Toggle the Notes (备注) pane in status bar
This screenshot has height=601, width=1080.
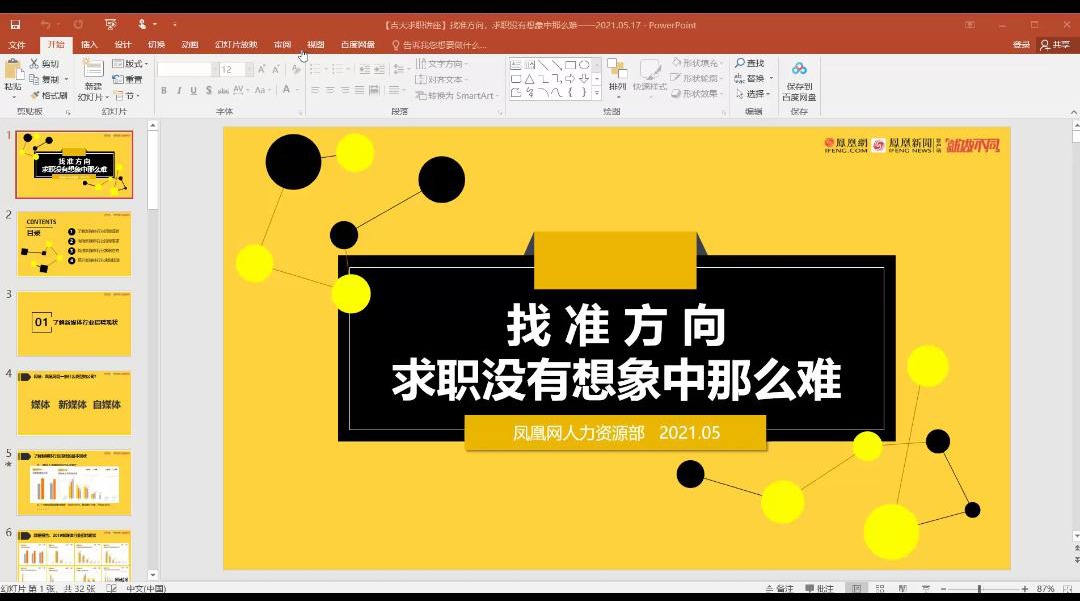[778, 589]
